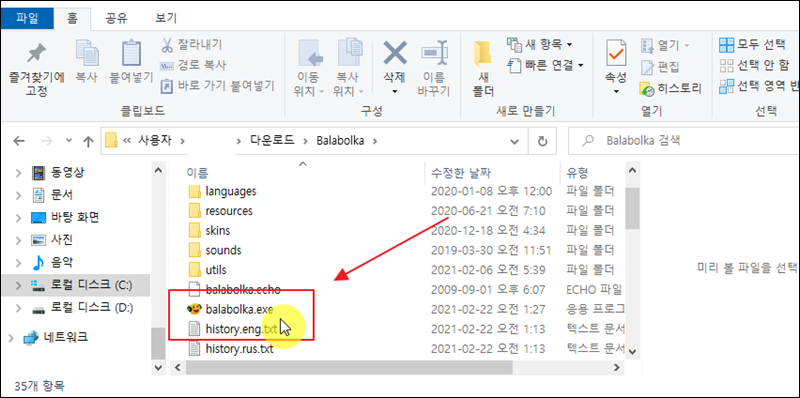800x398 pixels.
Task: Click navigation pane scrollbar up arrow
Action: (158, 170)
